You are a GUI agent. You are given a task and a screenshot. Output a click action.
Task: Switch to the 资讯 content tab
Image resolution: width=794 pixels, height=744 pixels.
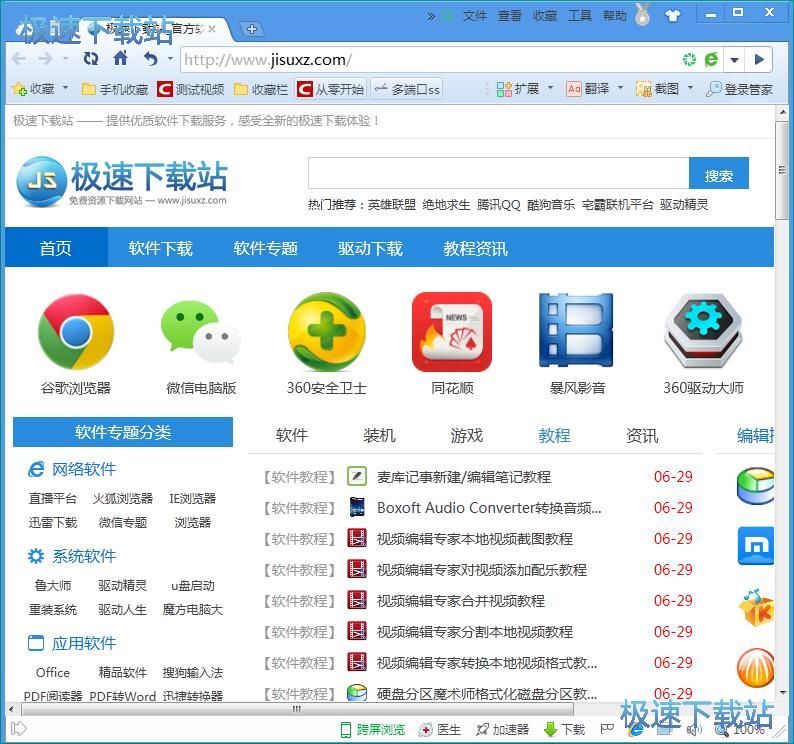pos(642,435)
